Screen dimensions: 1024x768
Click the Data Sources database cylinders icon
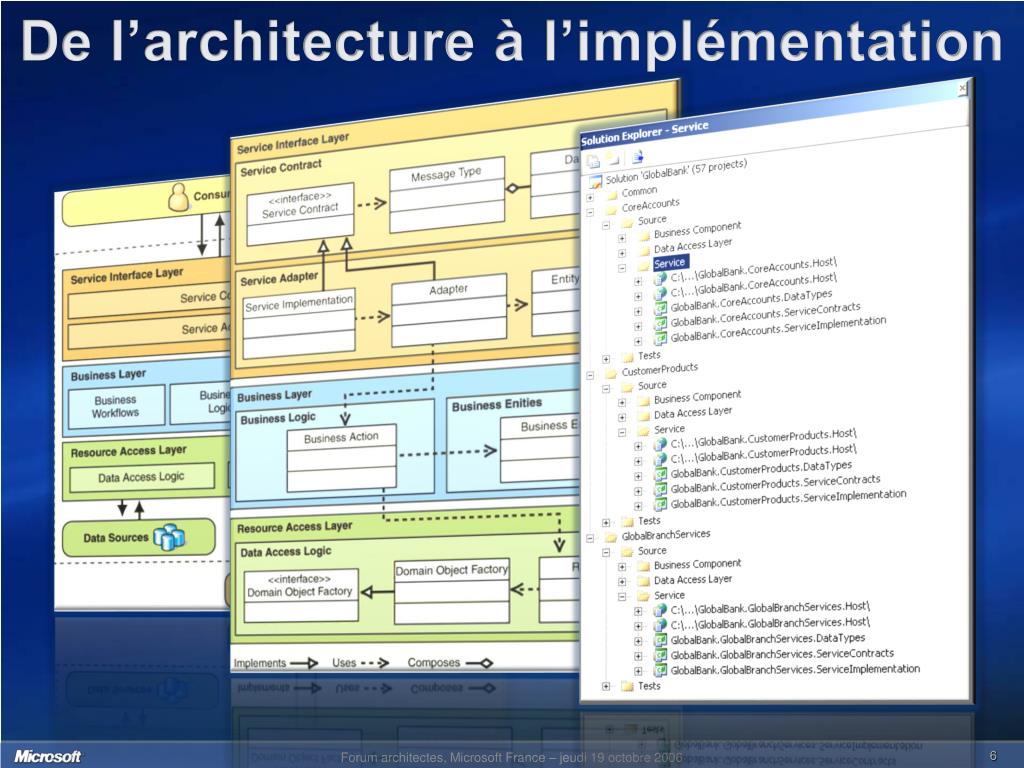pyautogui.click(x=169, y=537)
